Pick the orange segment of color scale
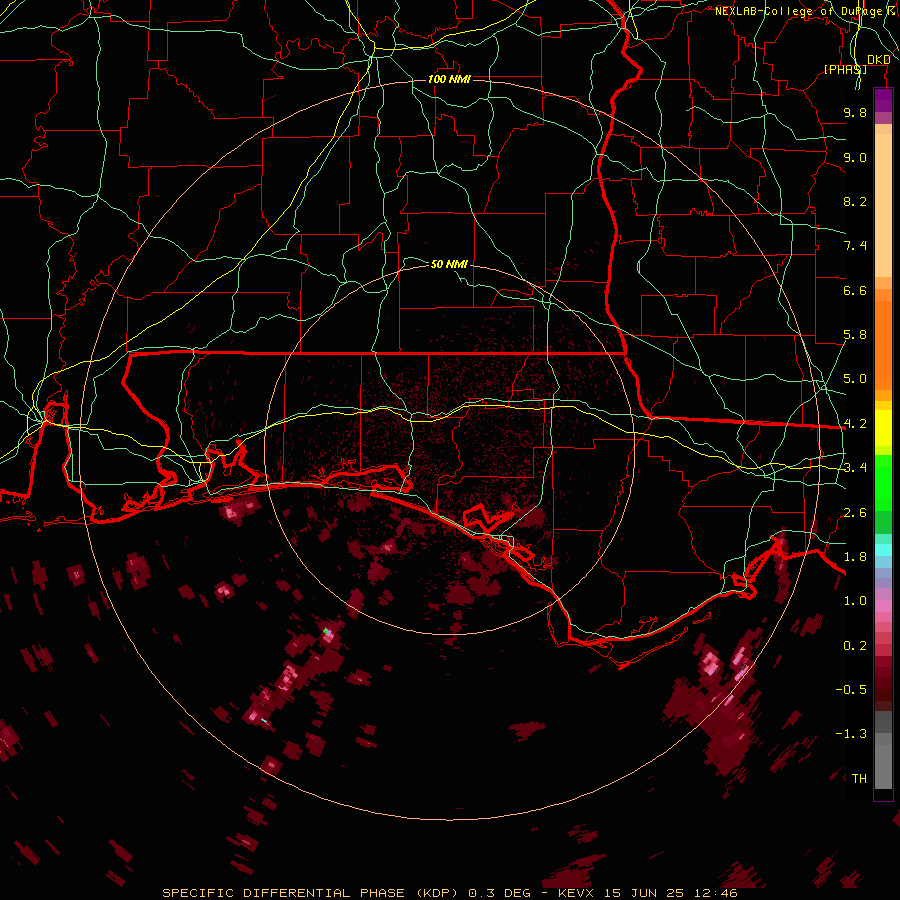The width and height of the screenshot is (900, 900). 883,344
